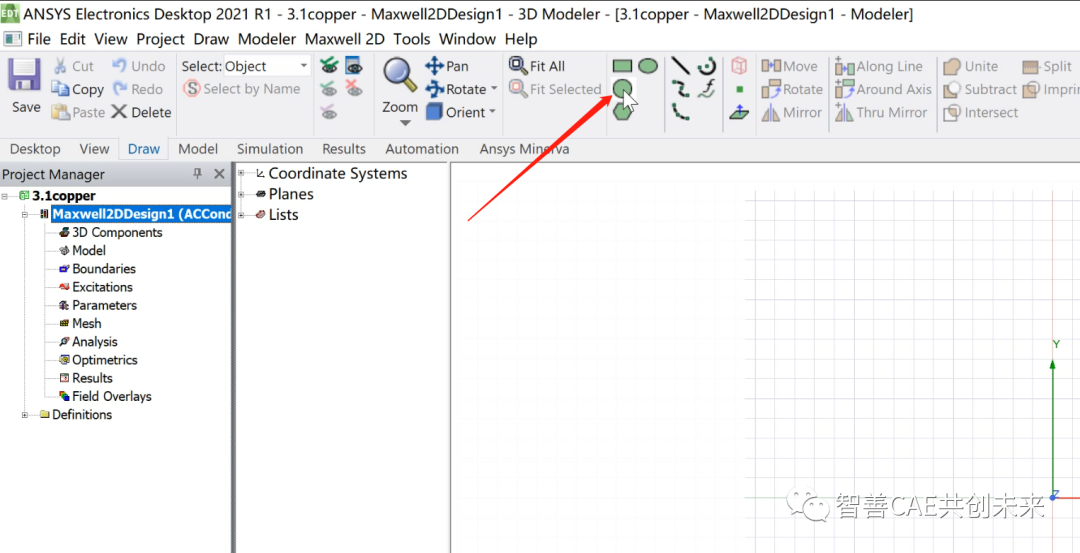Switch to the Desktop ribbon tab
This screenshot has width=1080, height=553.
tap(35, 149)
